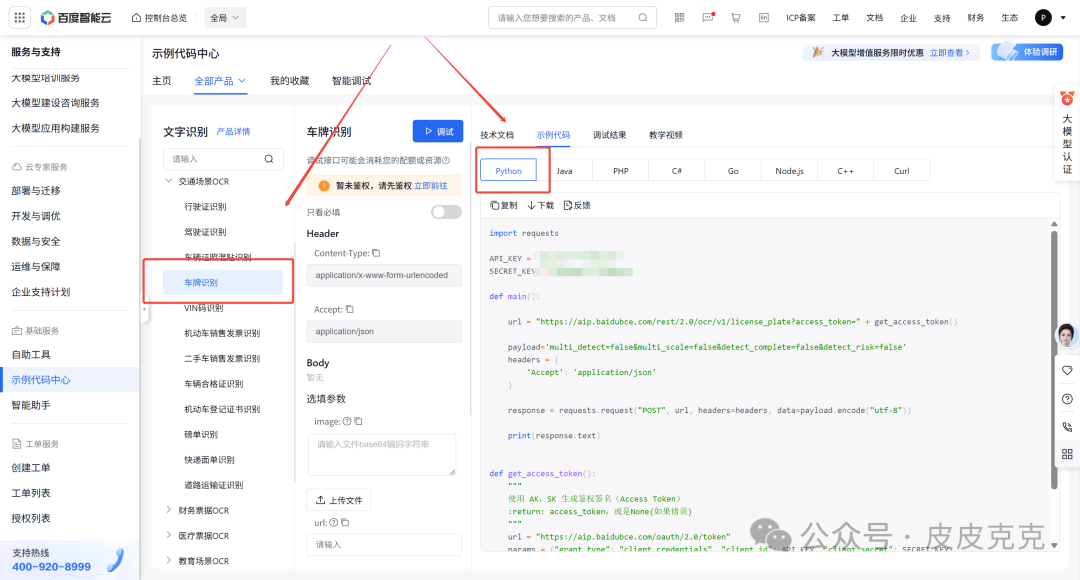Show help for the image parameter
The image size is (1080, 580).
tap(347, 422)
